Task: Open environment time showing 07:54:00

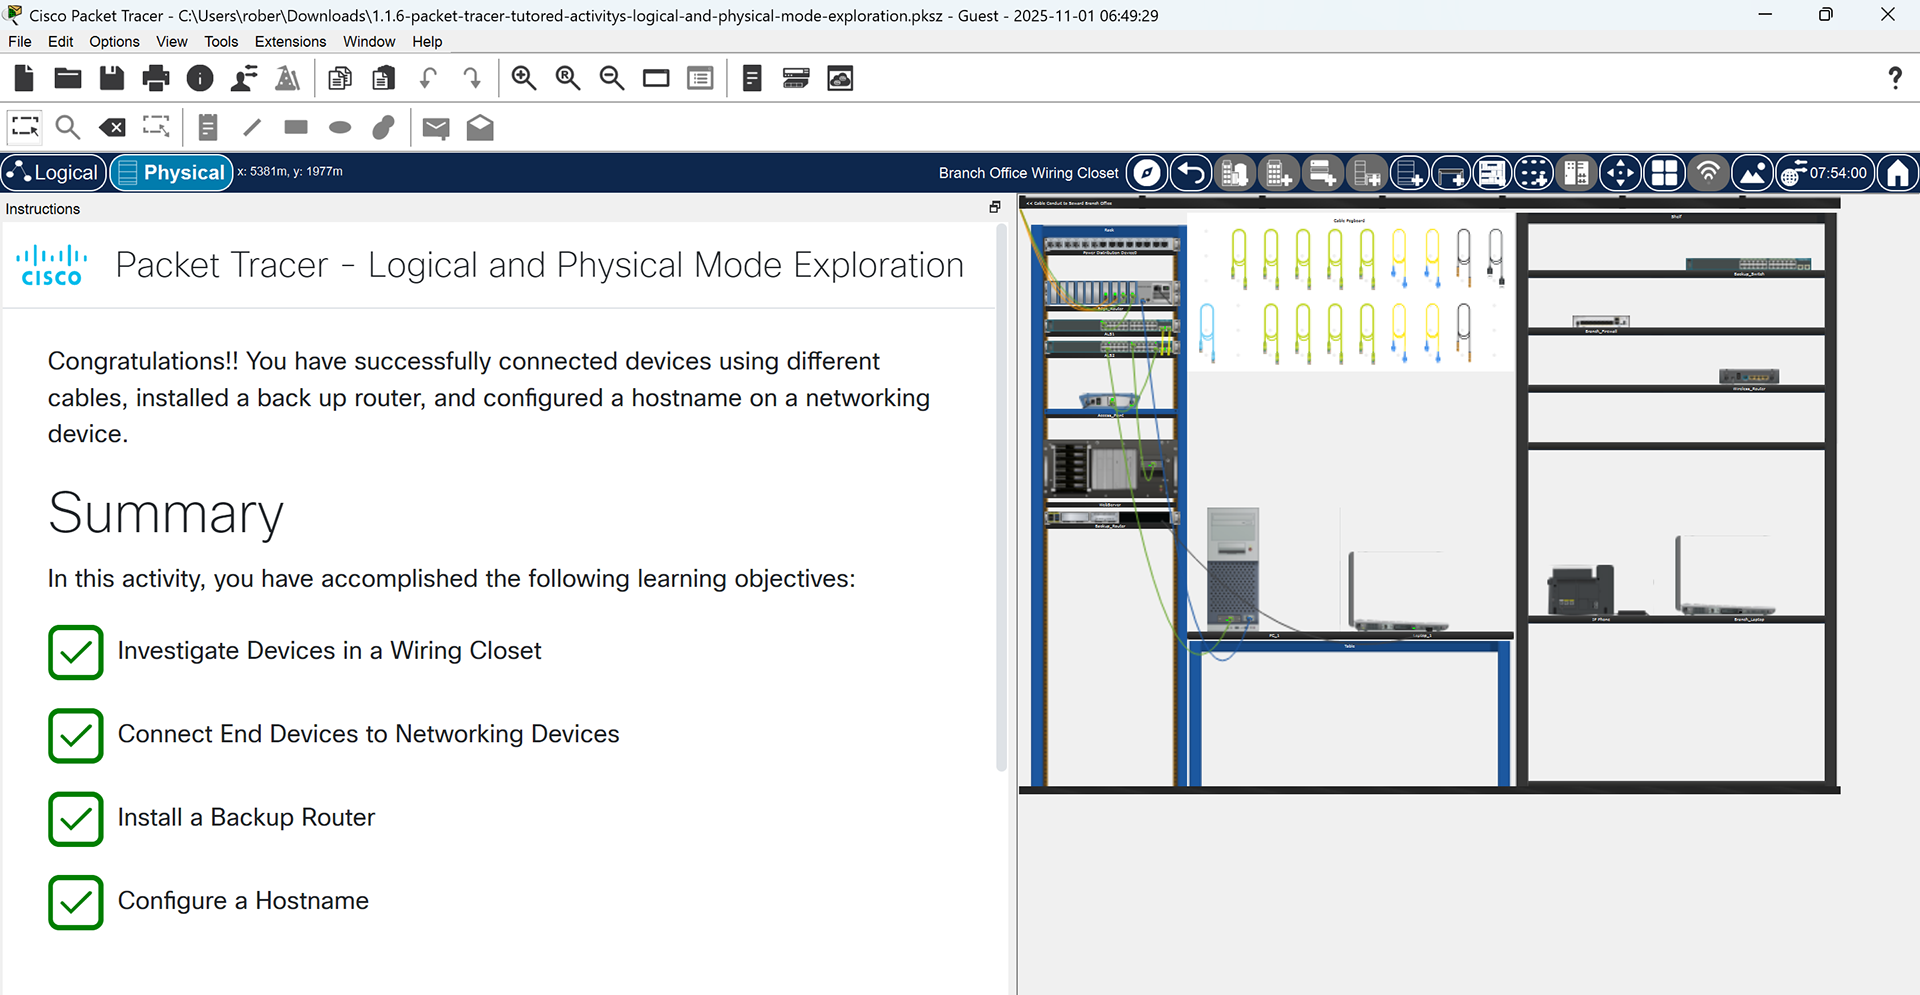Action: pos(1825,173)
